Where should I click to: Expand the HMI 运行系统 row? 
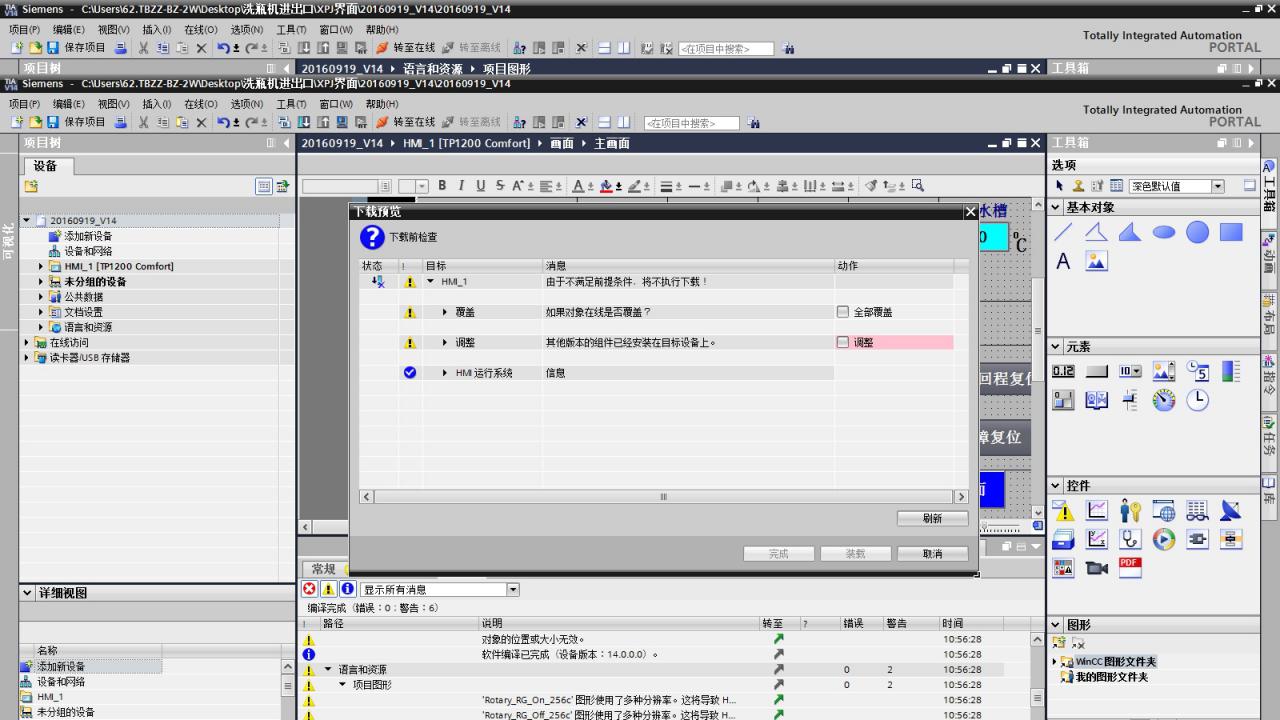click(x=445, y=373)
